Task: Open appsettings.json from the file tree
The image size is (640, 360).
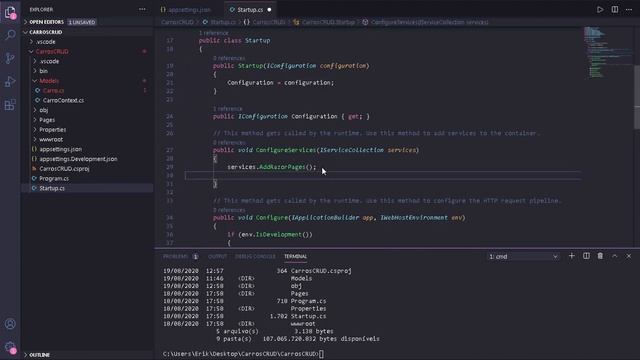Action: click(87, 149)
